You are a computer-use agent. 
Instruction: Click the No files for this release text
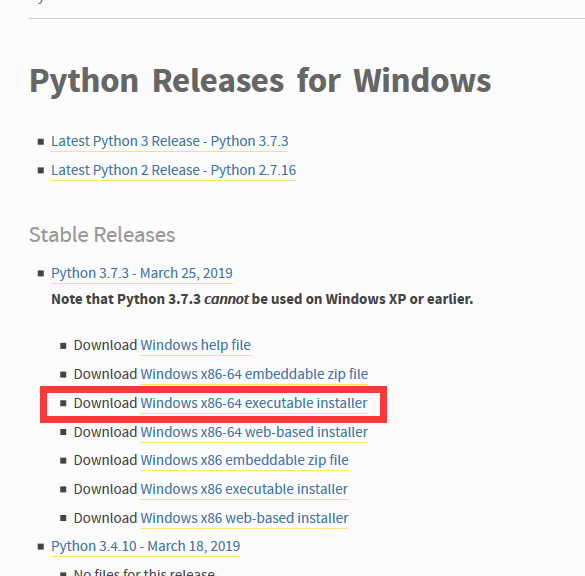coord(144,572)
